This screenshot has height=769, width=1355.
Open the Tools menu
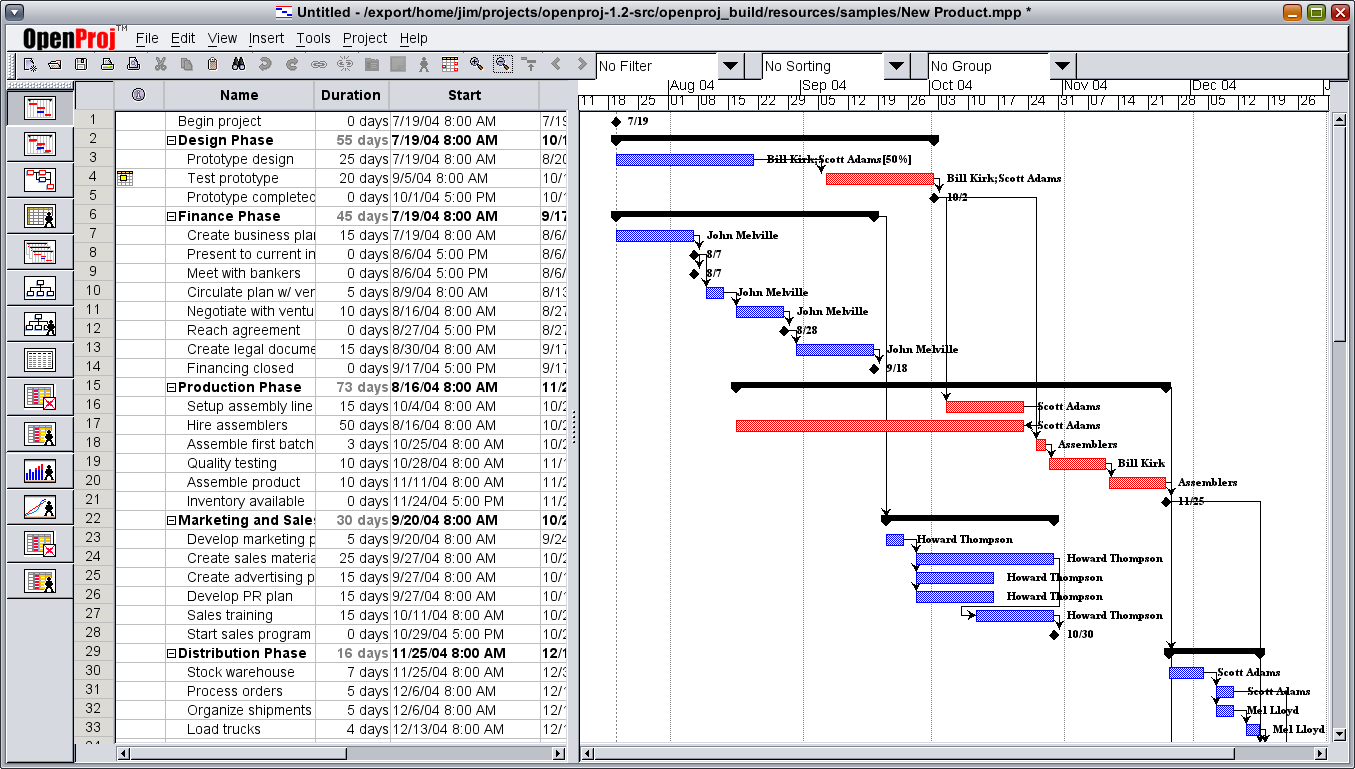[x=313, y=38]
